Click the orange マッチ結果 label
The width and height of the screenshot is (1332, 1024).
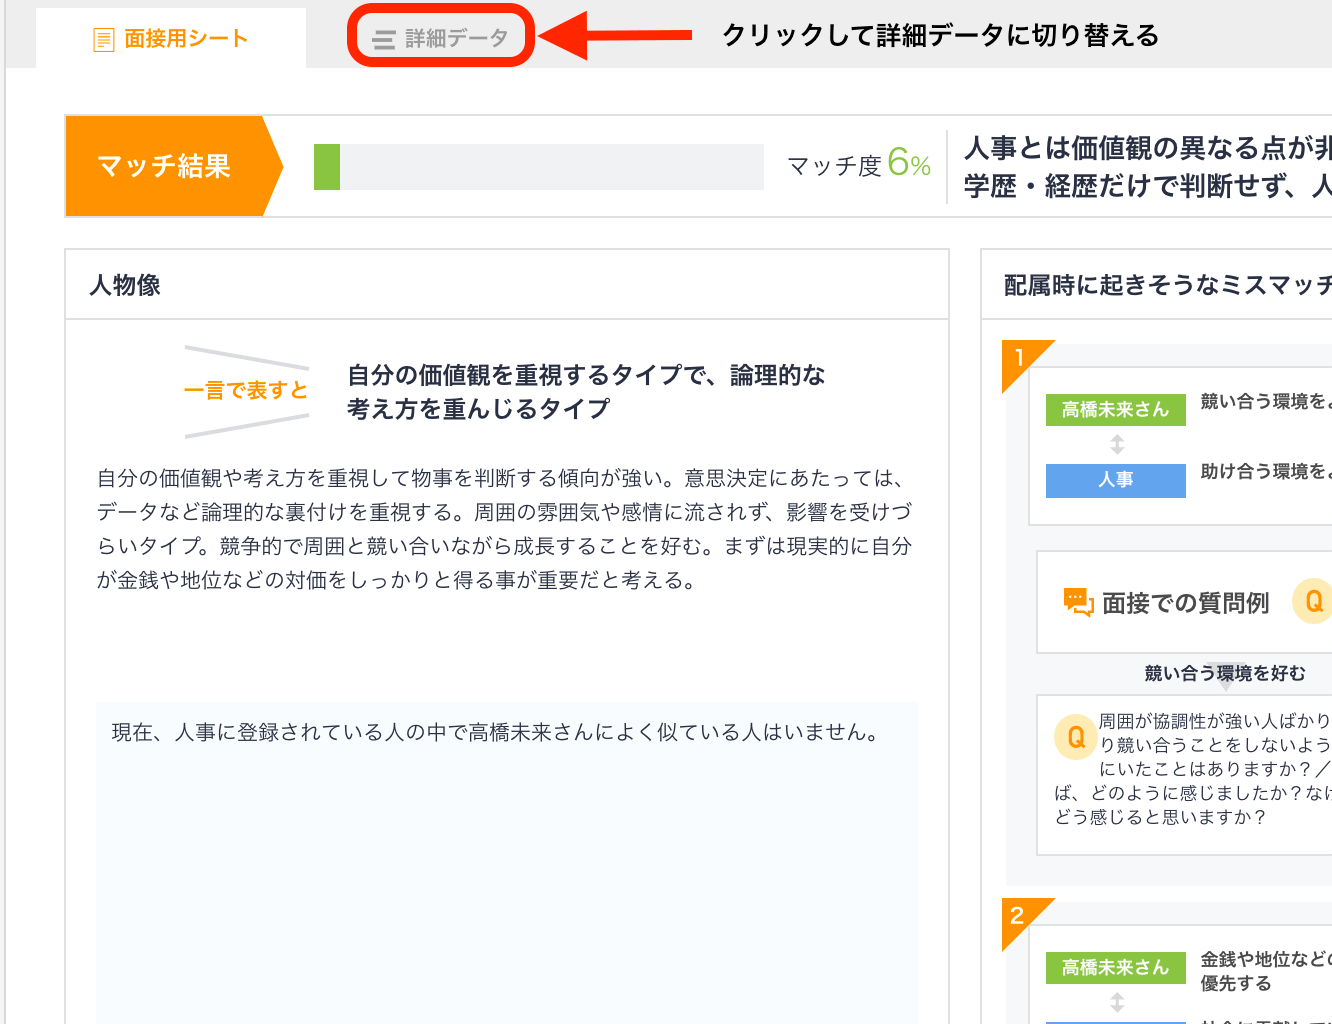coord(165,166)
